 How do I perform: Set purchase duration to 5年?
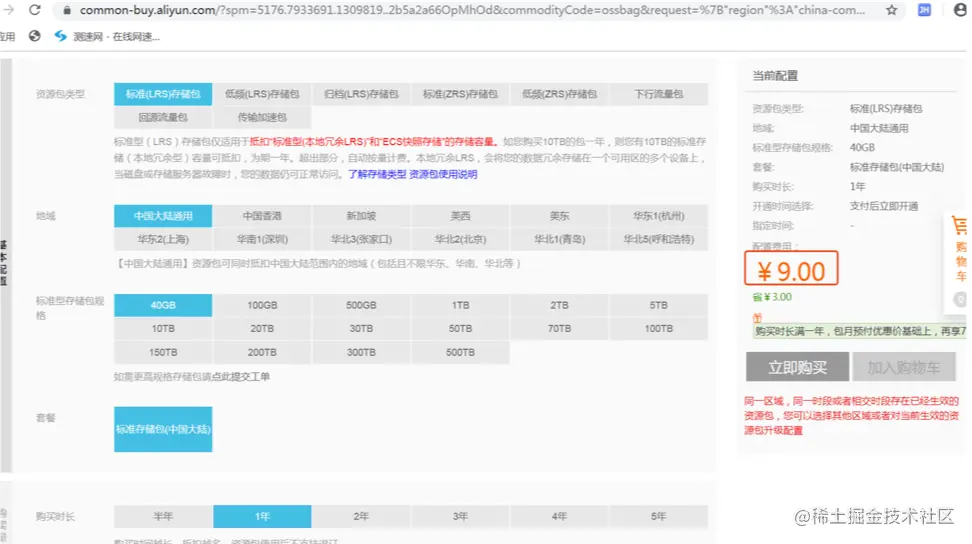(659, 517)
